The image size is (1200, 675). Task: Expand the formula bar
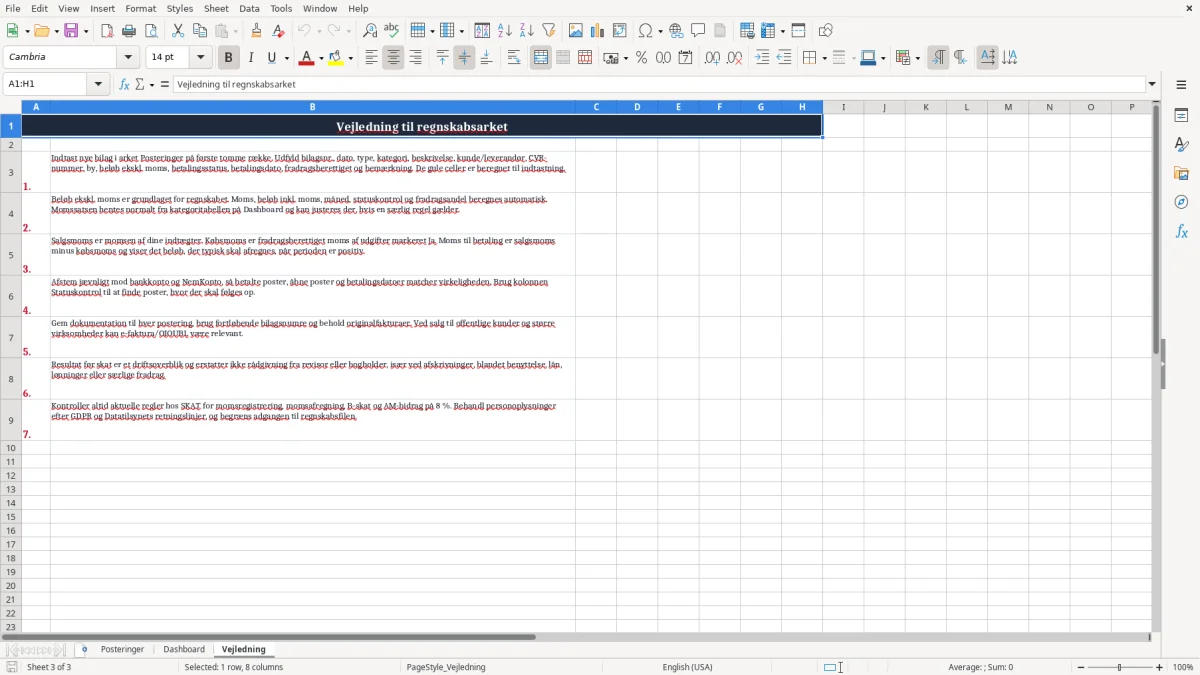(x=1152, y=84)
